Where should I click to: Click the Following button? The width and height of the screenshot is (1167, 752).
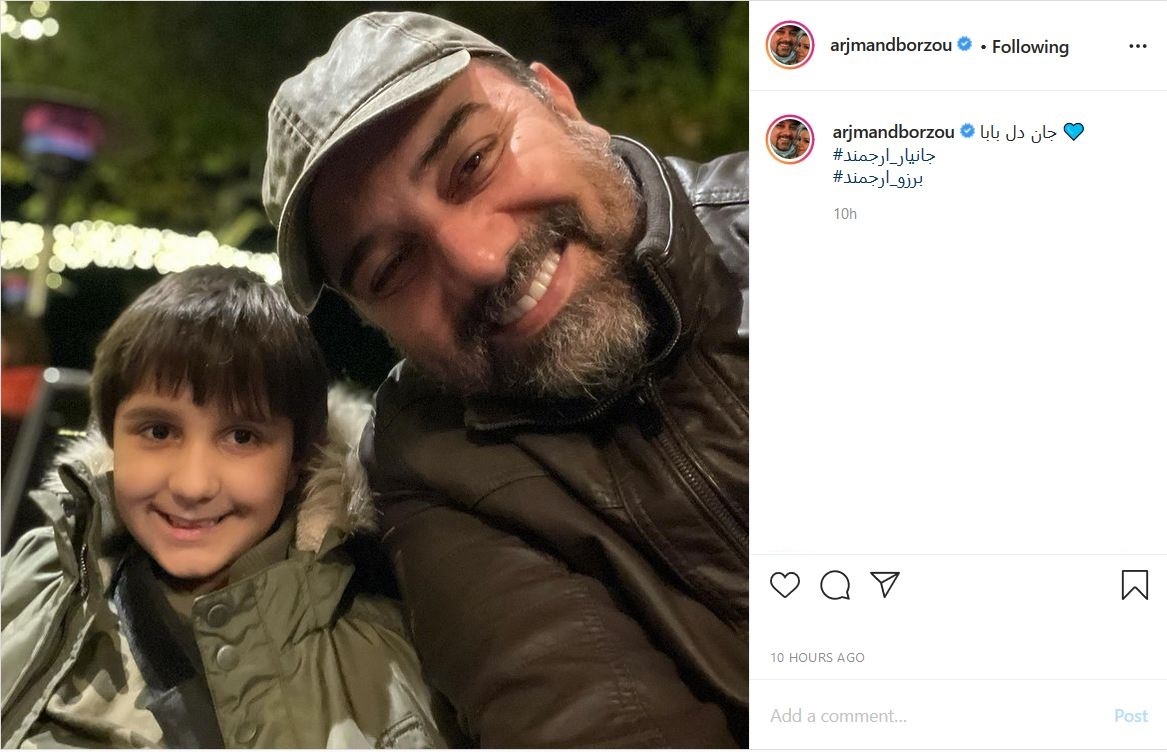click(1030, 47)
